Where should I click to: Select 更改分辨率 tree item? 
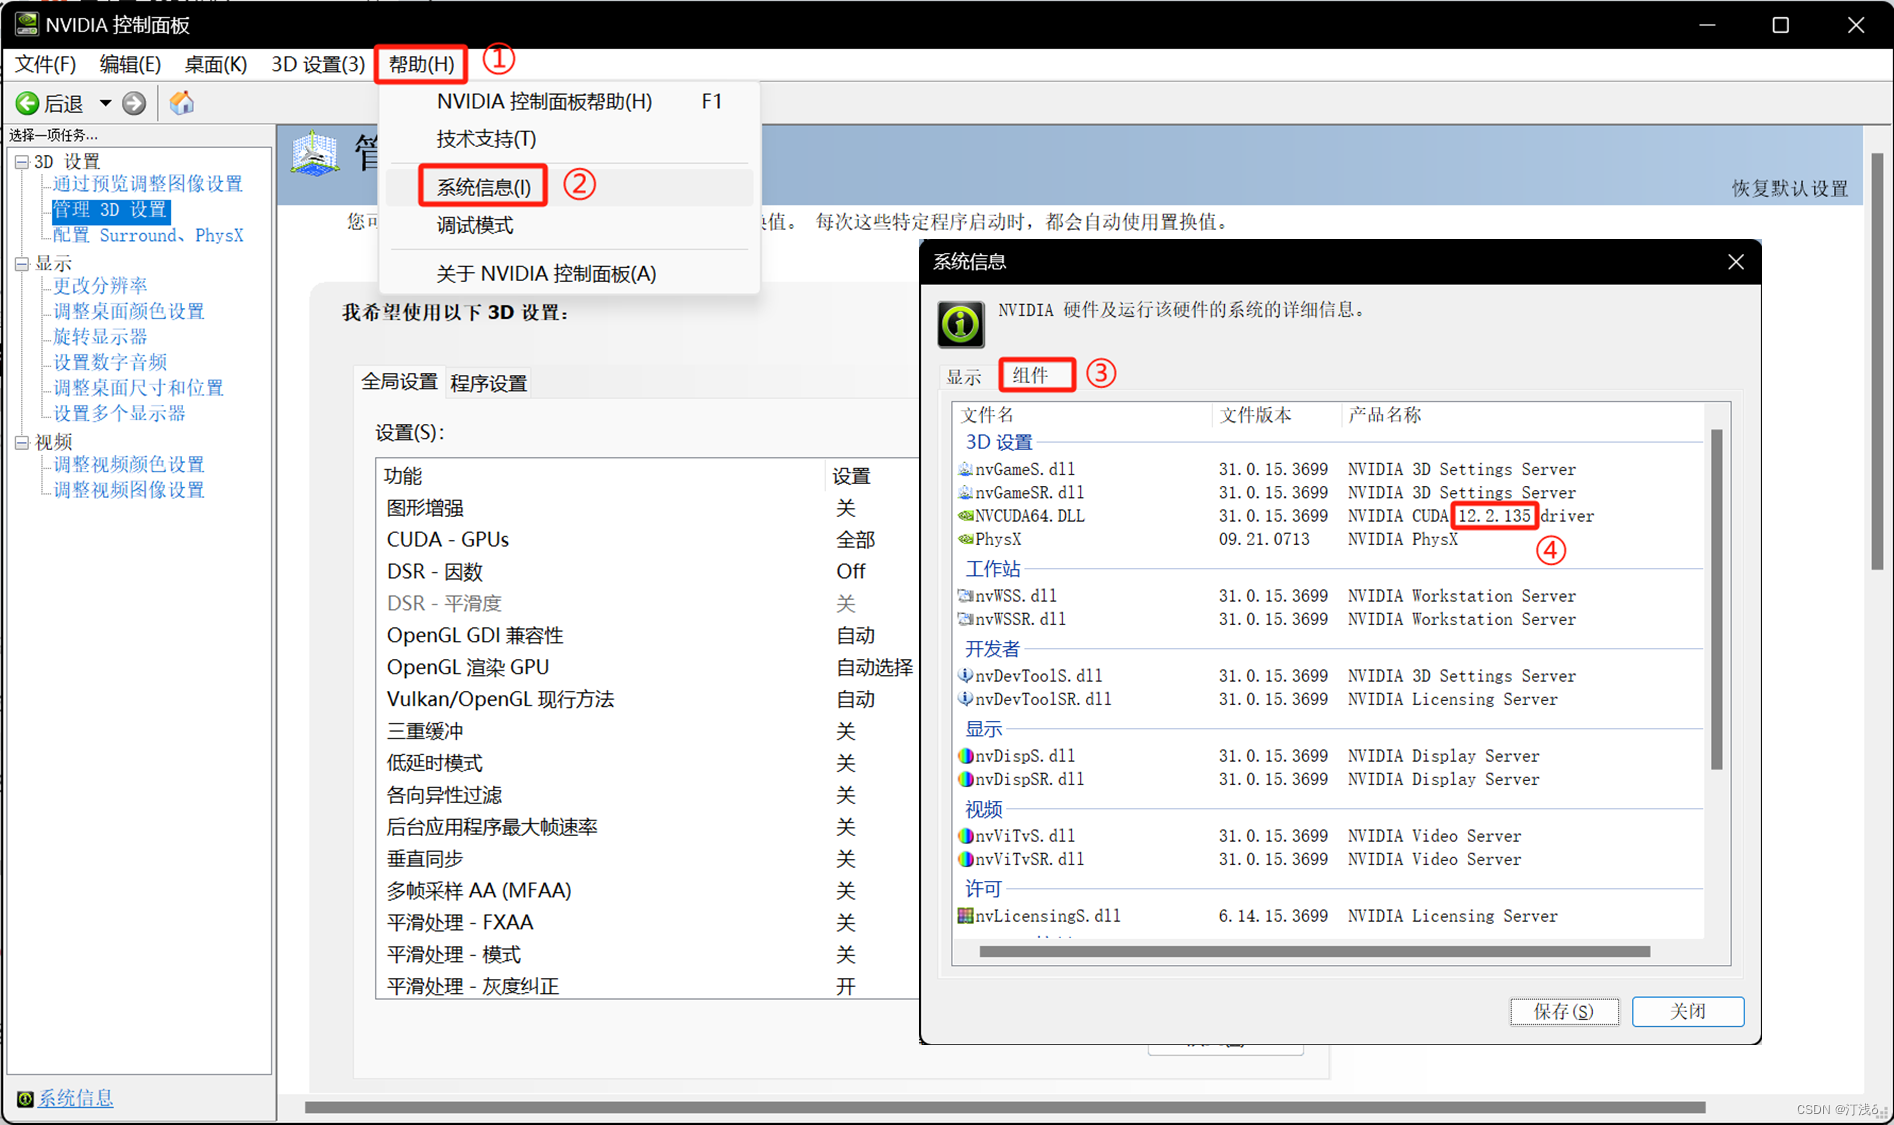pyautogui.click(x=100, y=286)
